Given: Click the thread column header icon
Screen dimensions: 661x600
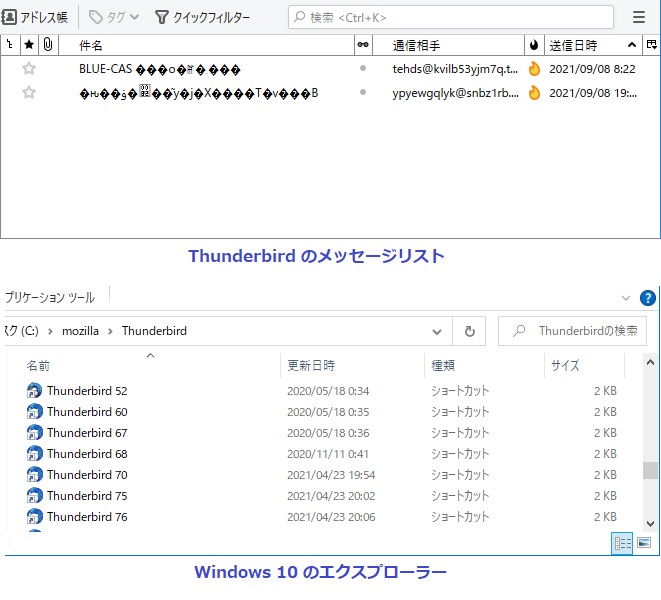Looking at the screenshot, I should [10, 45].
